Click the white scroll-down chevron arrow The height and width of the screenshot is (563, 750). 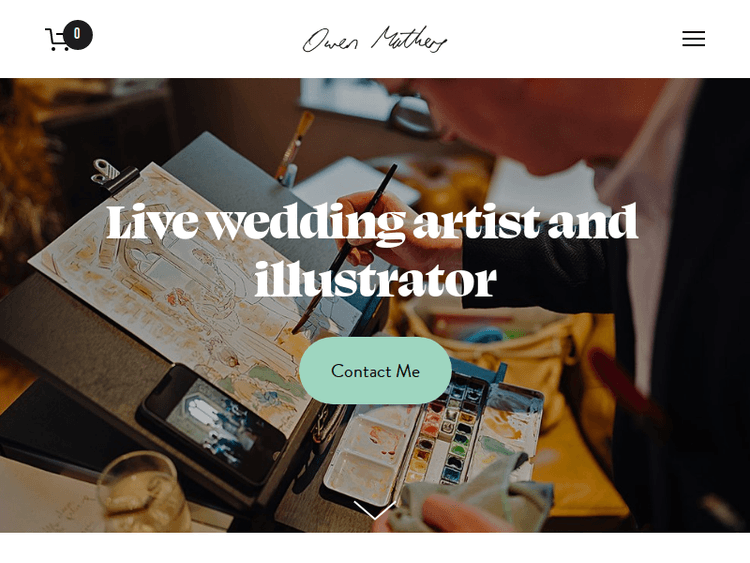375,510
